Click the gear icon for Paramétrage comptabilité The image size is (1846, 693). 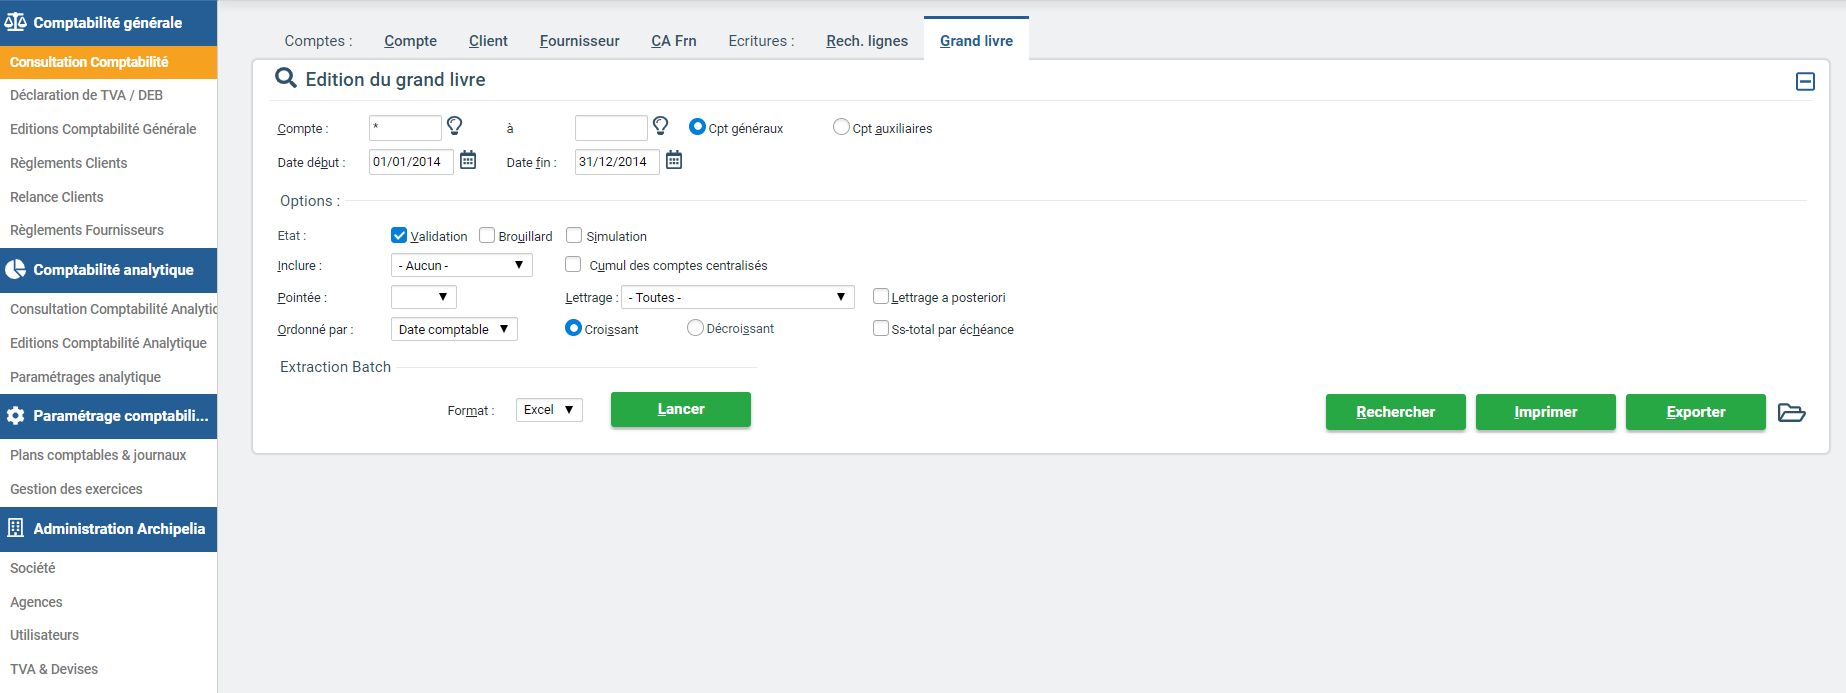16,415
